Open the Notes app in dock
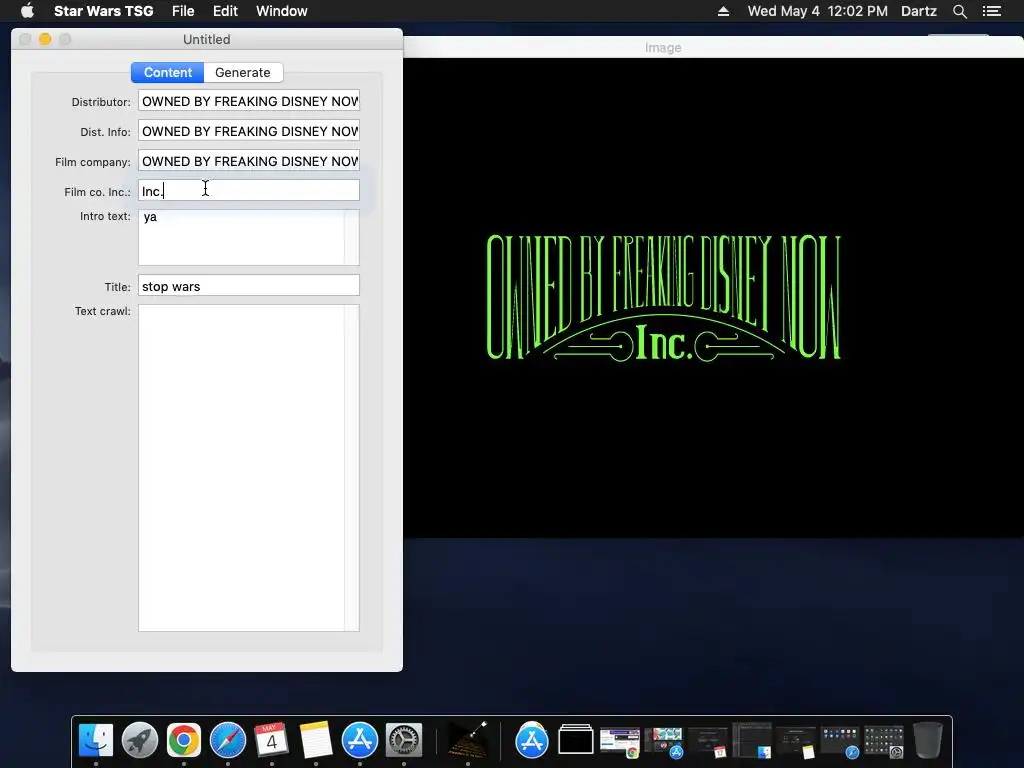 coord(316,741)
